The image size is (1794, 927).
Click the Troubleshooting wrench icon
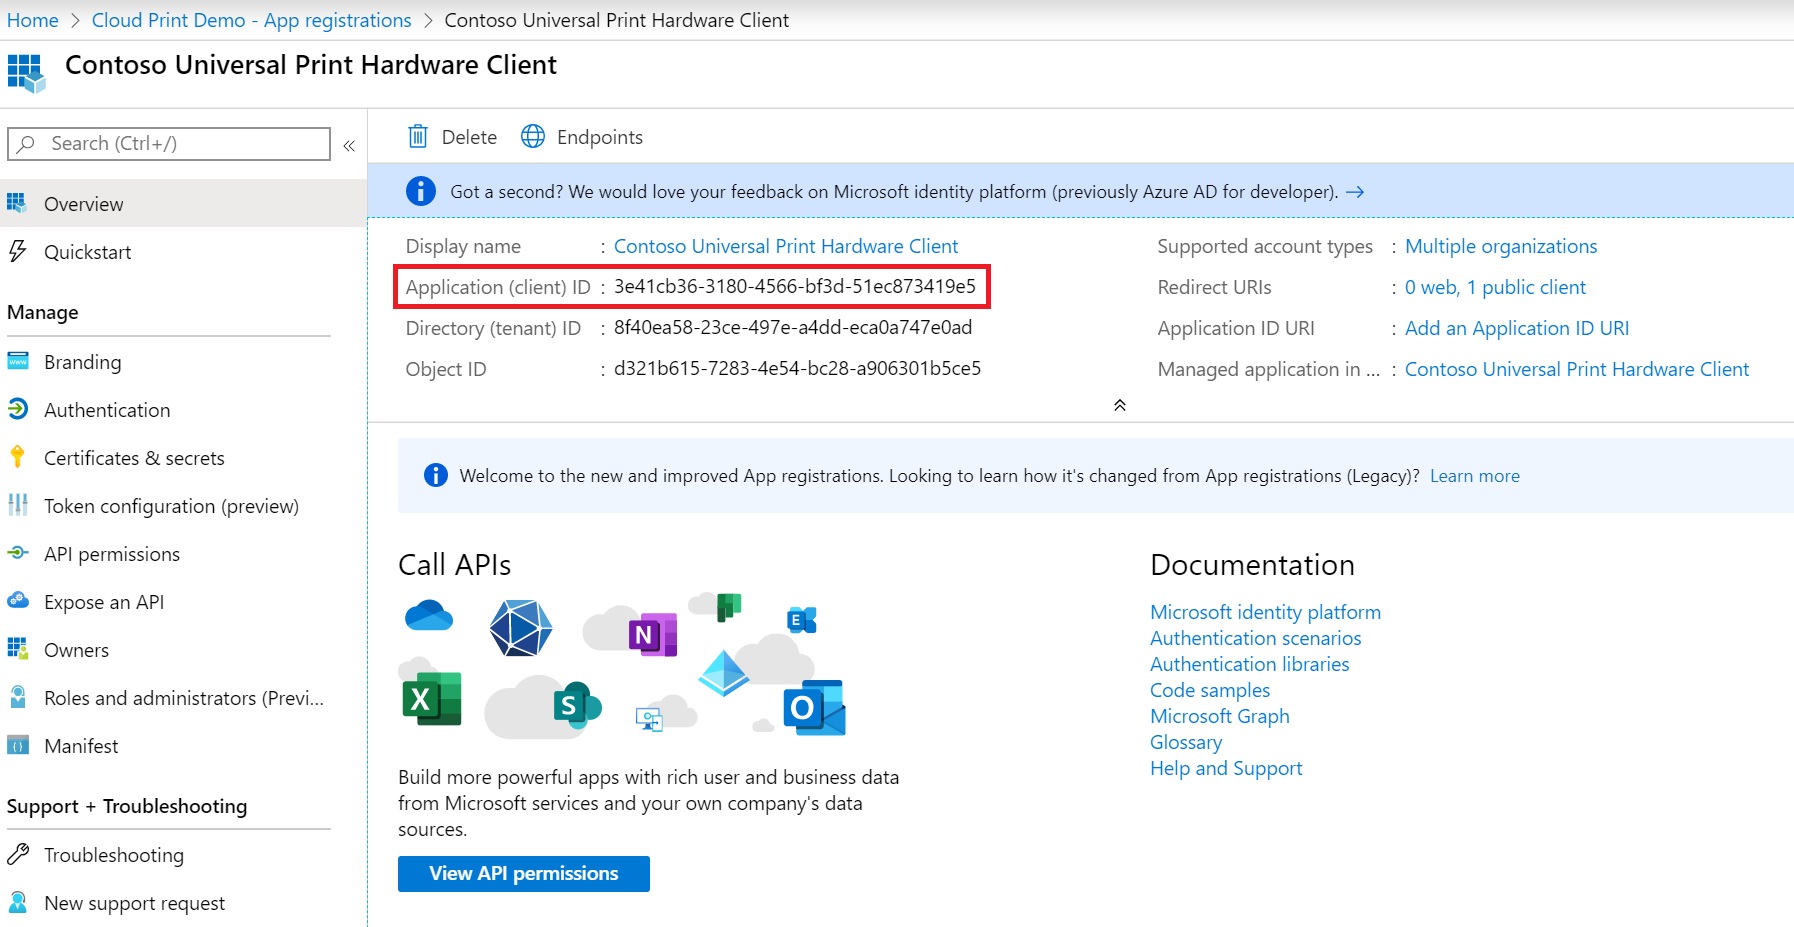click(x=18, y=854)
